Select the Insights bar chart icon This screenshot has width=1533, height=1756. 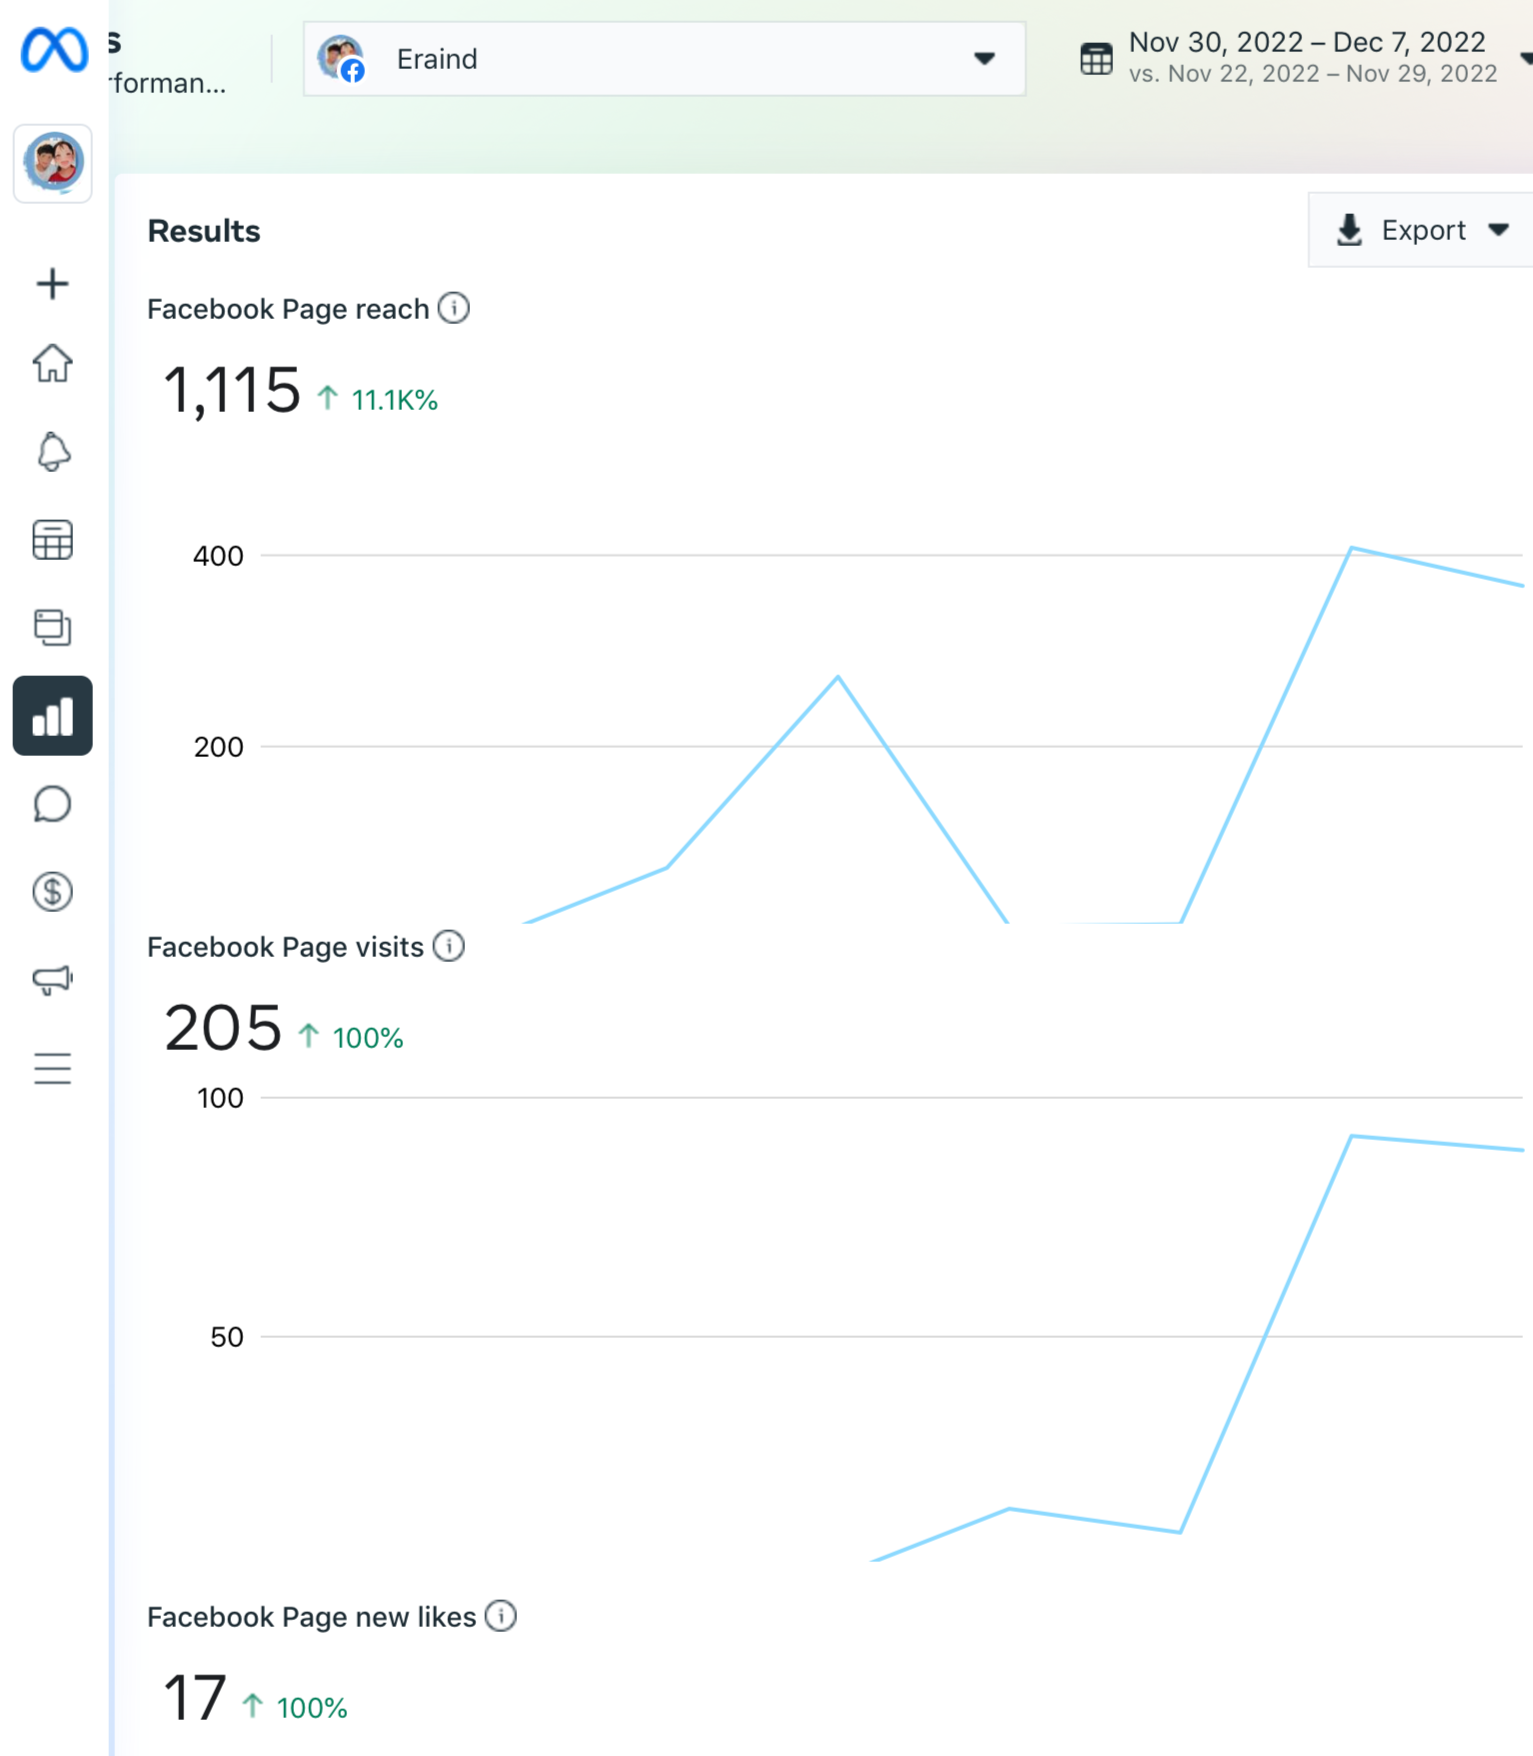point(53,716)
